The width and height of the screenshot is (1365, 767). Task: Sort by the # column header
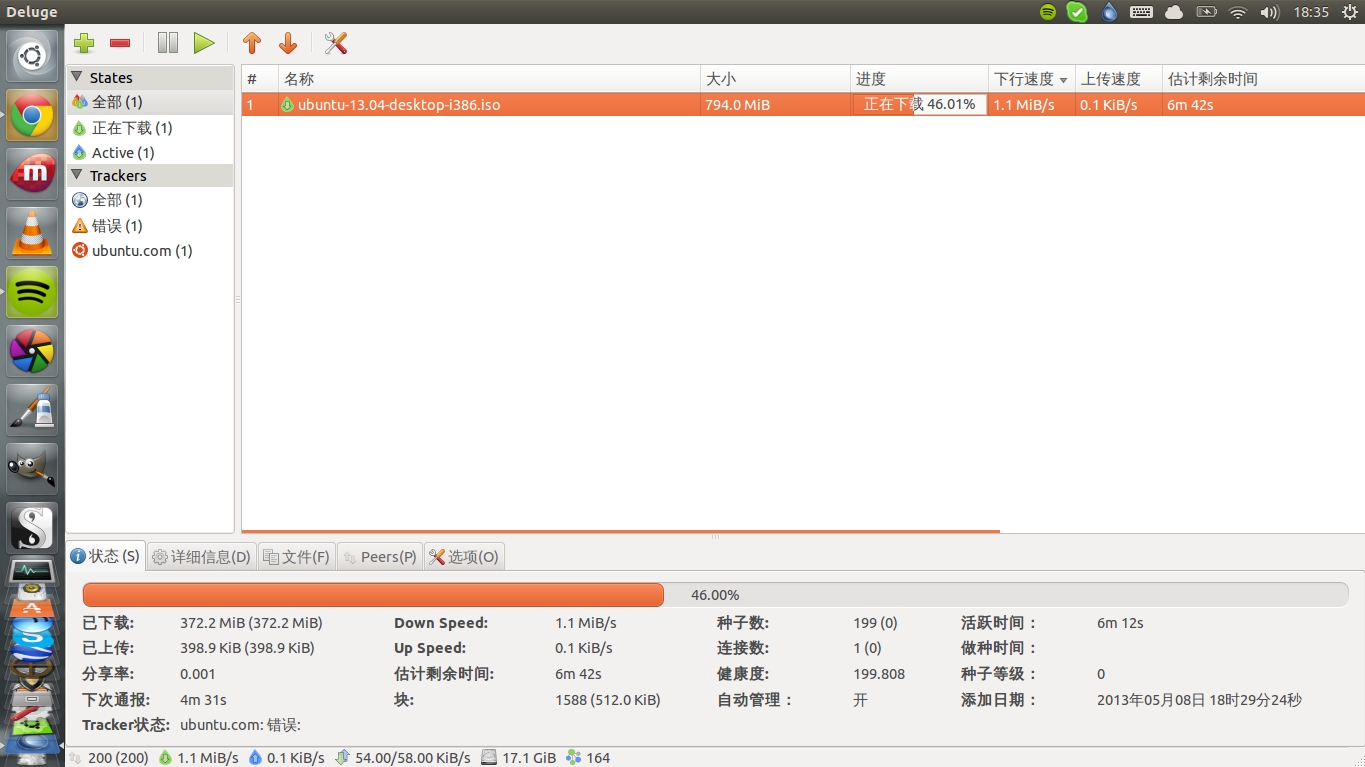(x=260, y=79)
